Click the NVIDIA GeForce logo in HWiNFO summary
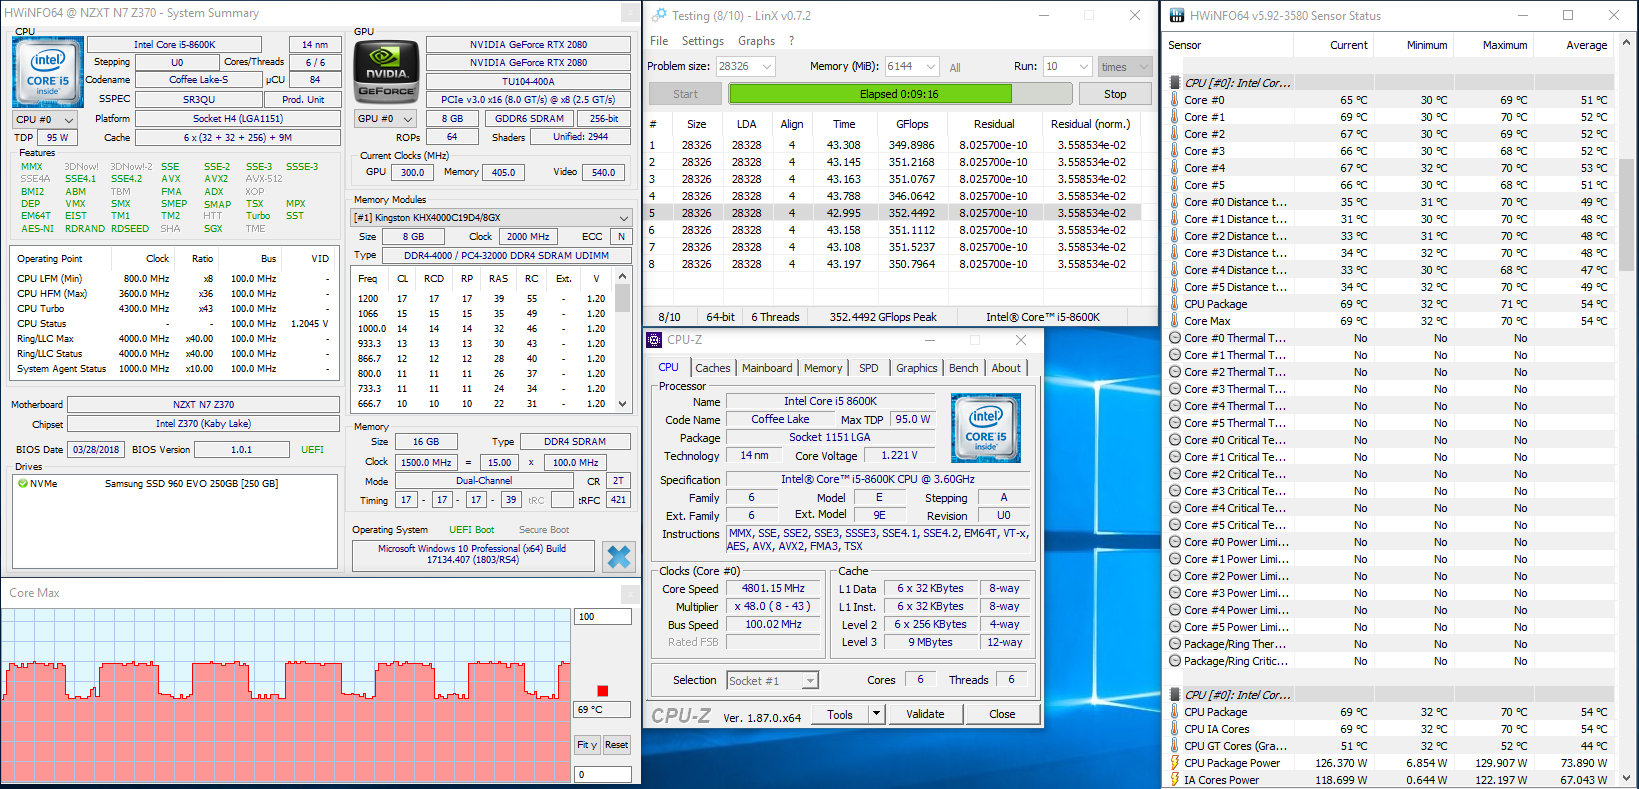The width and height of the screenshot is (1639, 789). (387, 72)
